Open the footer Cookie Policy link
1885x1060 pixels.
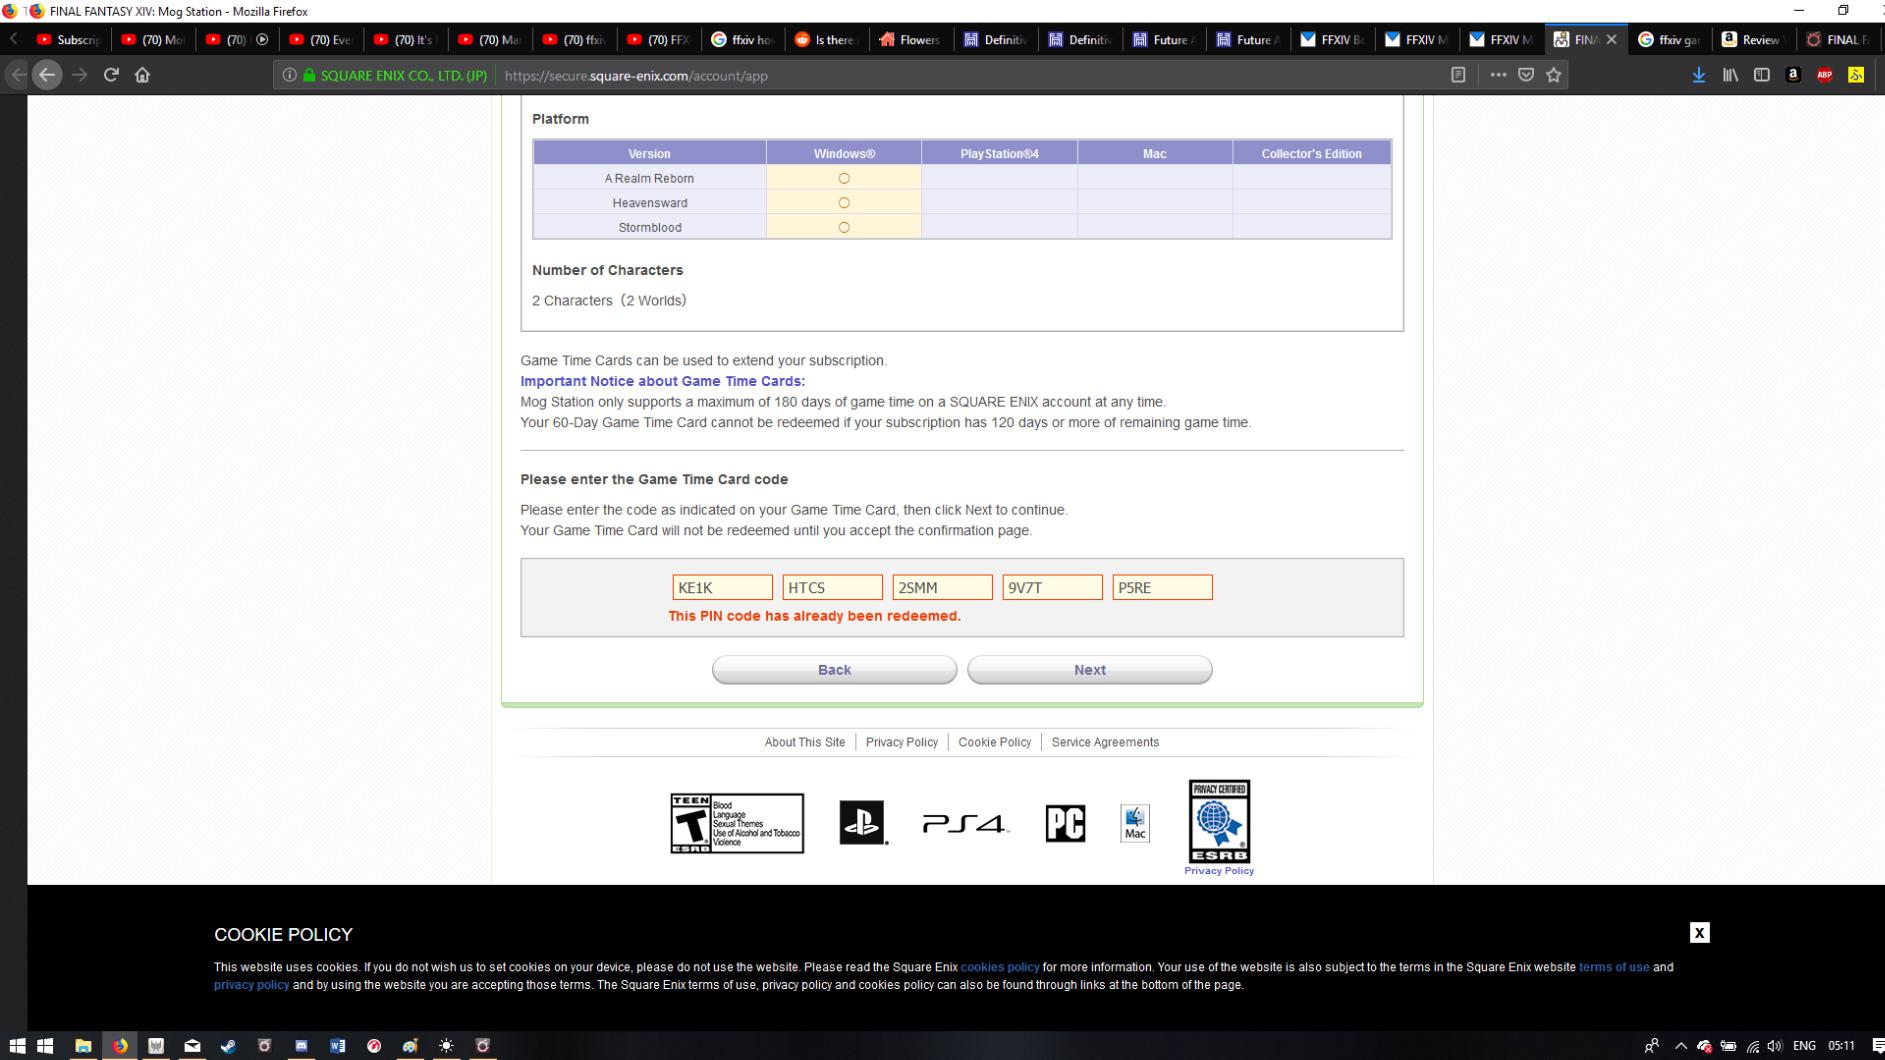tap(995, 742)
